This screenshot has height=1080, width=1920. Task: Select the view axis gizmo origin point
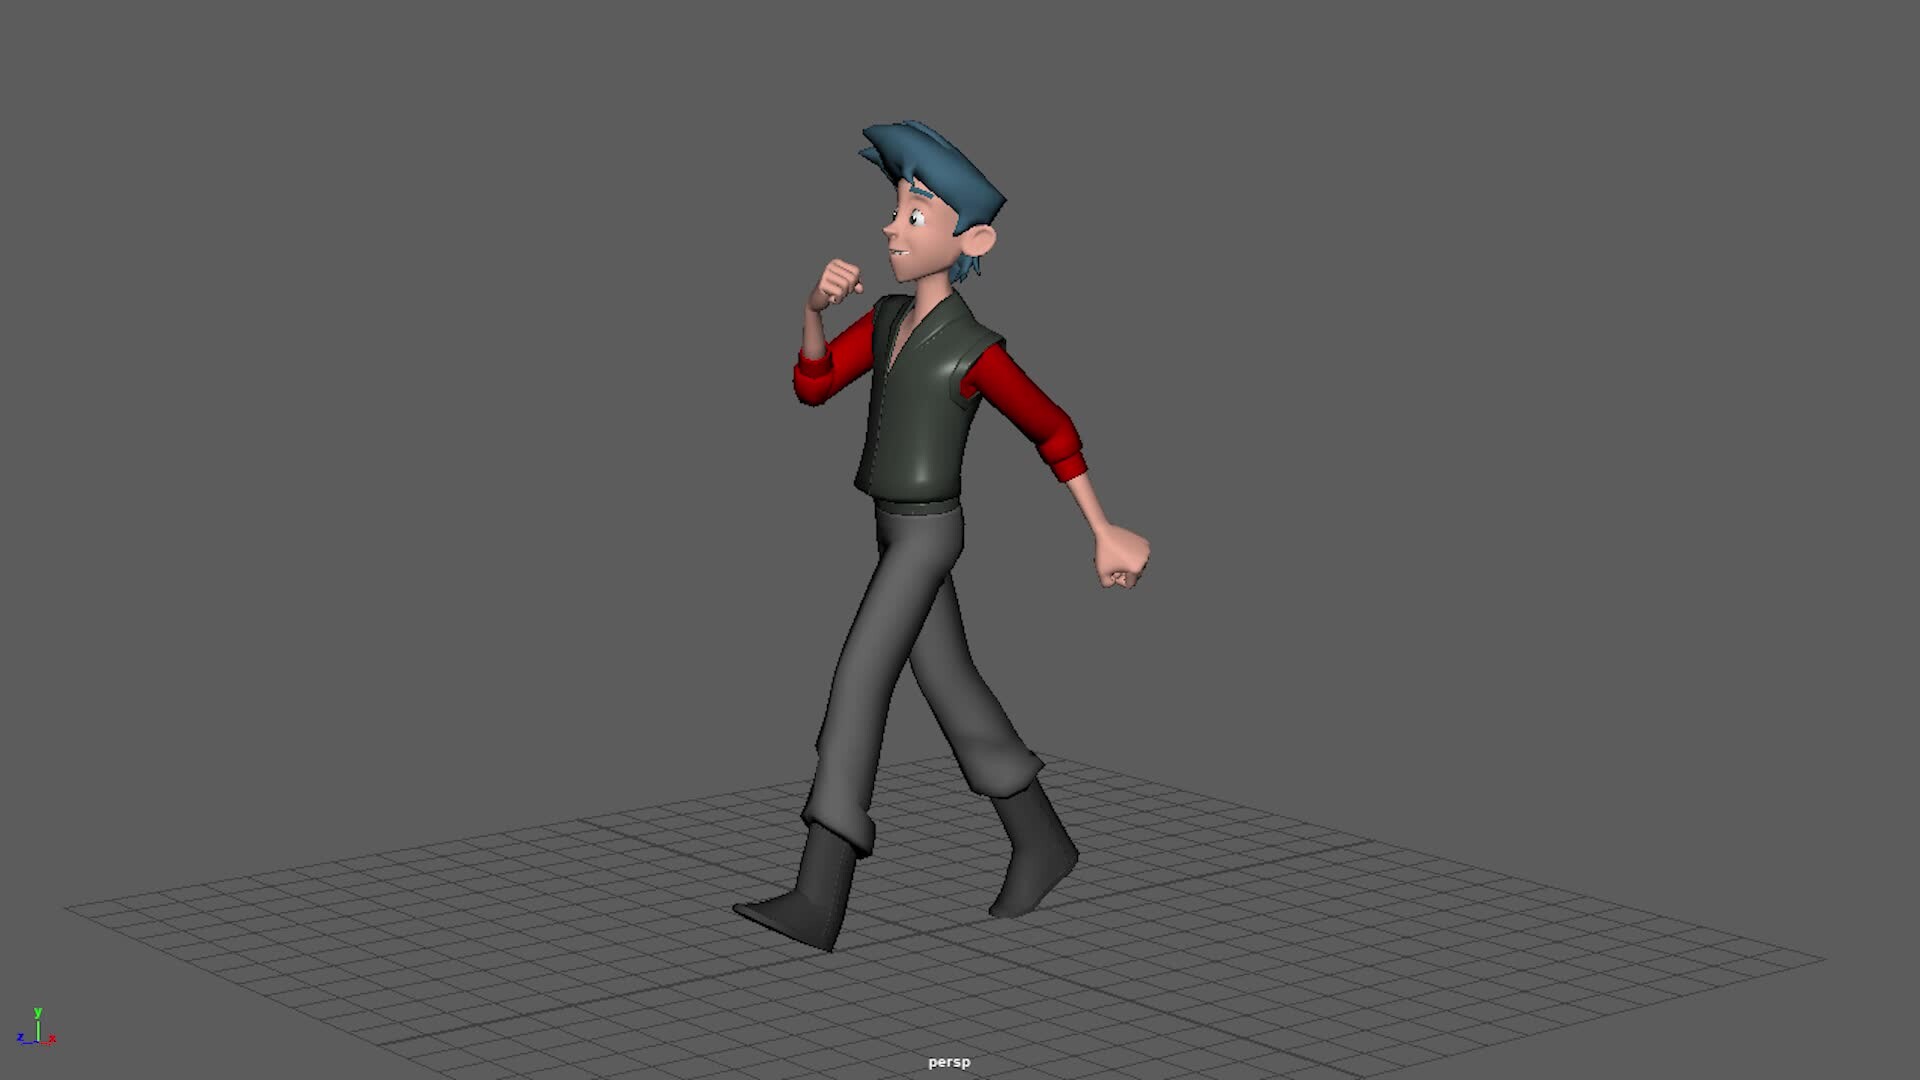pyautogui.click(x=37, y=1042)
